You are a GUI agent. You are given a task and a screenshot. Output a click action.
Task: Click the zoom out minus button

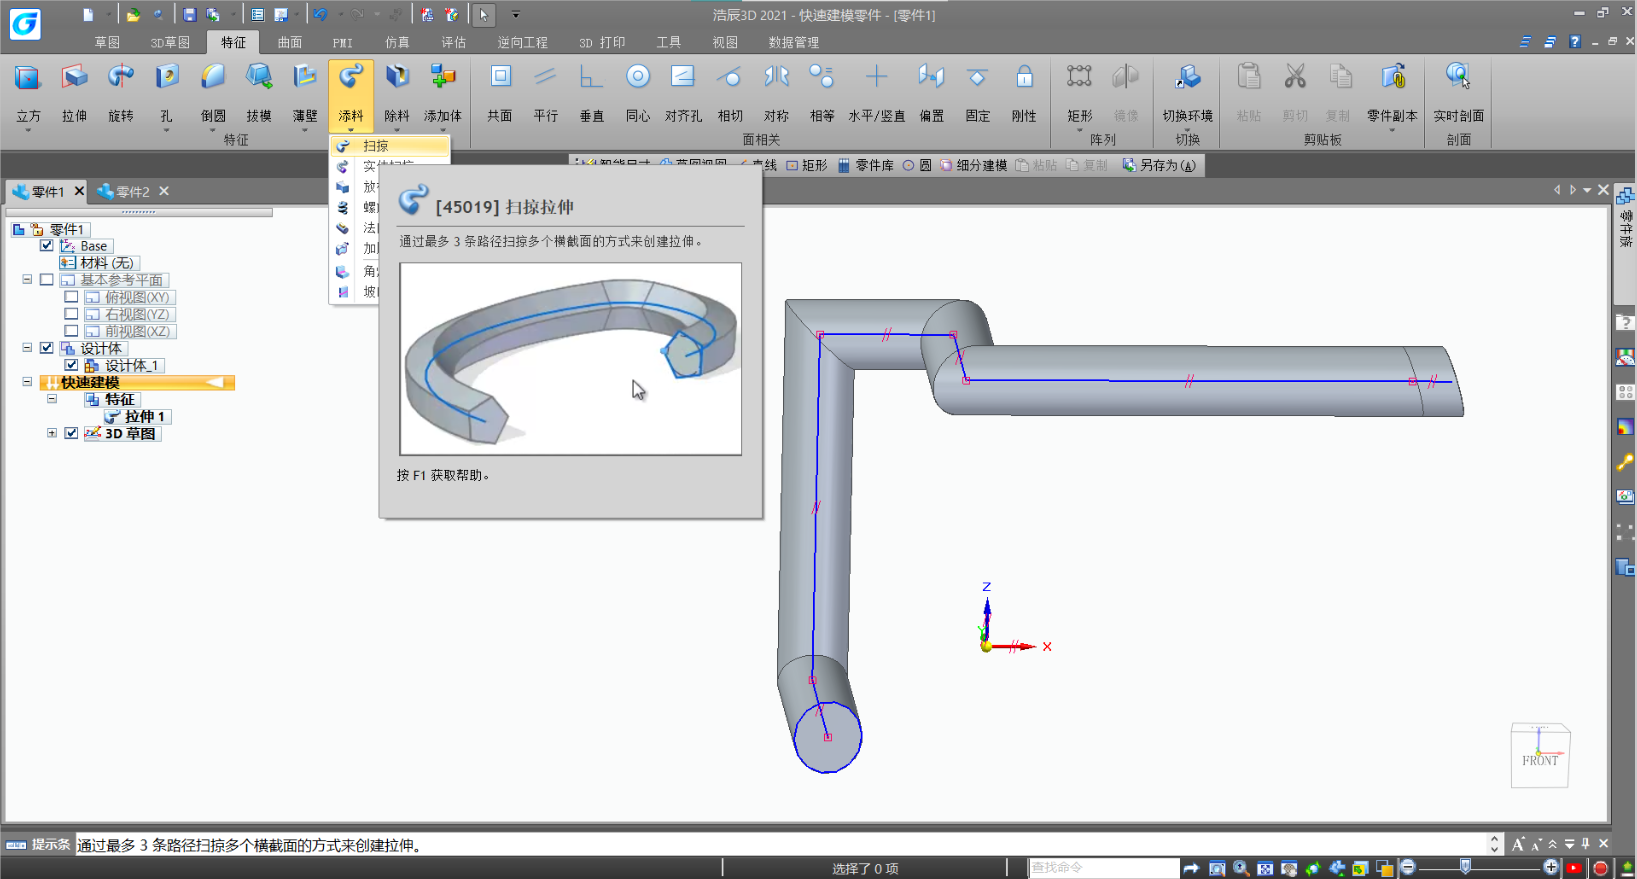(x=1408, y=867)
